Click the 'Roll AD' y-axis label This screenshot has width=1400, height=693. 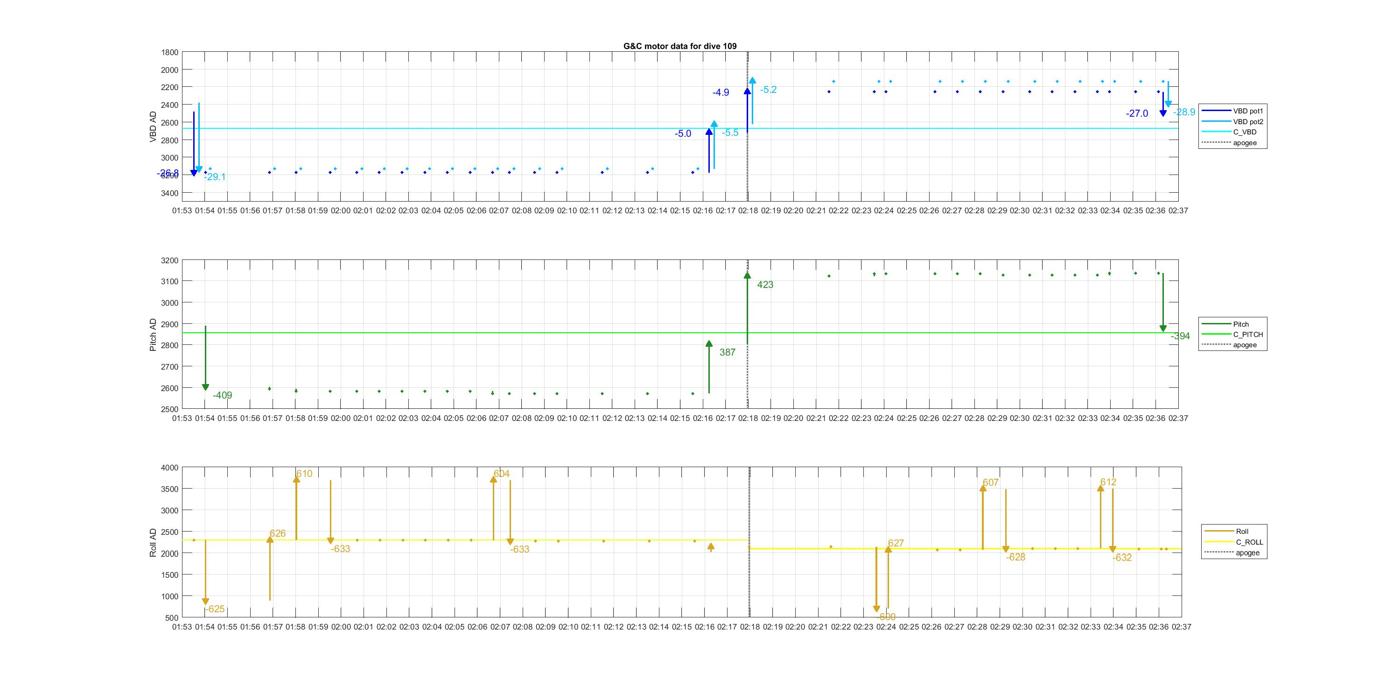pos(153,542)
